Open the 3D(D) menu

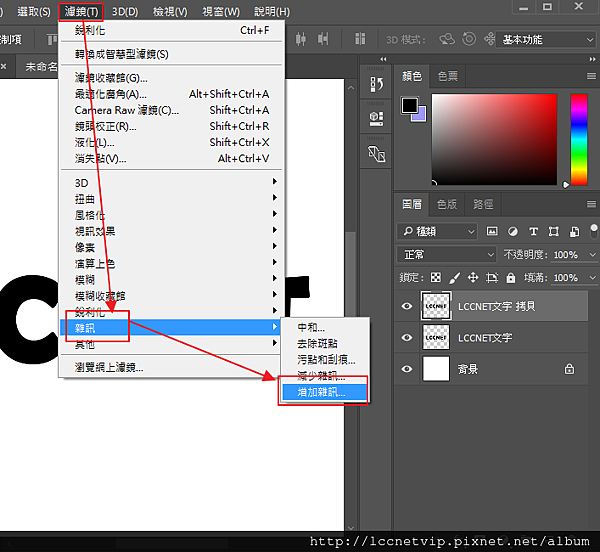pos(125,11)
